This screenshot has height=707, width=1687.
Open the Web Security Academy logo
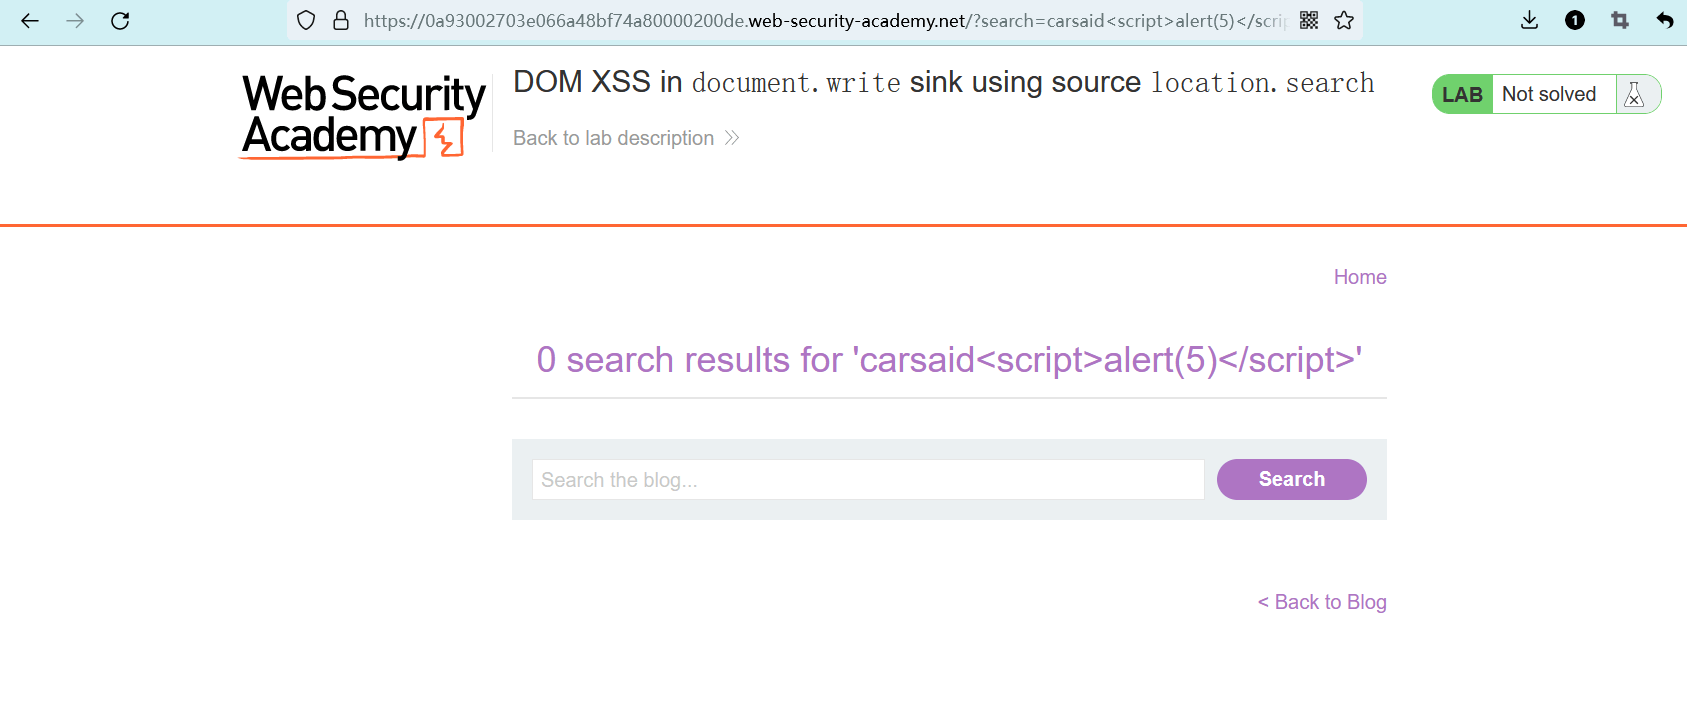[x=364, y=116]
